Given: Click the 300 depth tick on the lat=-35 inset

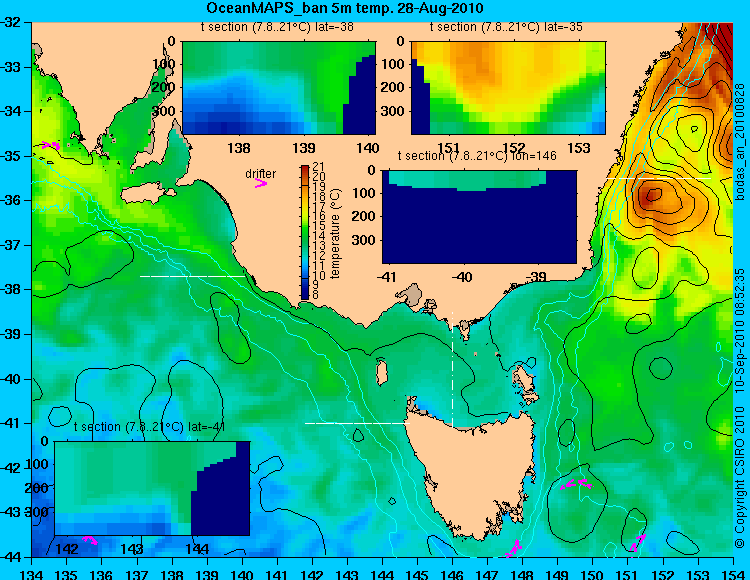Looking at the screenshot, I should (x=393, y=111).
